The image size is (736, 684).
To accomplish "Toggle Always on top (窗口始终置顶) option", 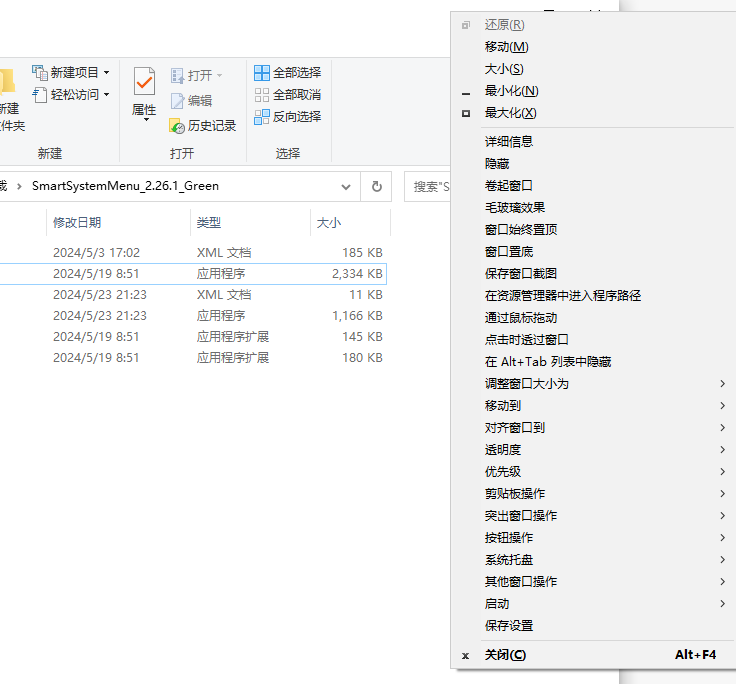I will (521, 230).
